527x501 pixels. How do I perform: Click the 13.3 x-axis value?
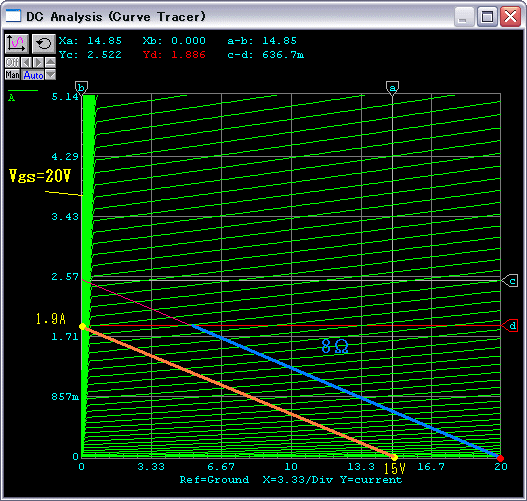361,467
